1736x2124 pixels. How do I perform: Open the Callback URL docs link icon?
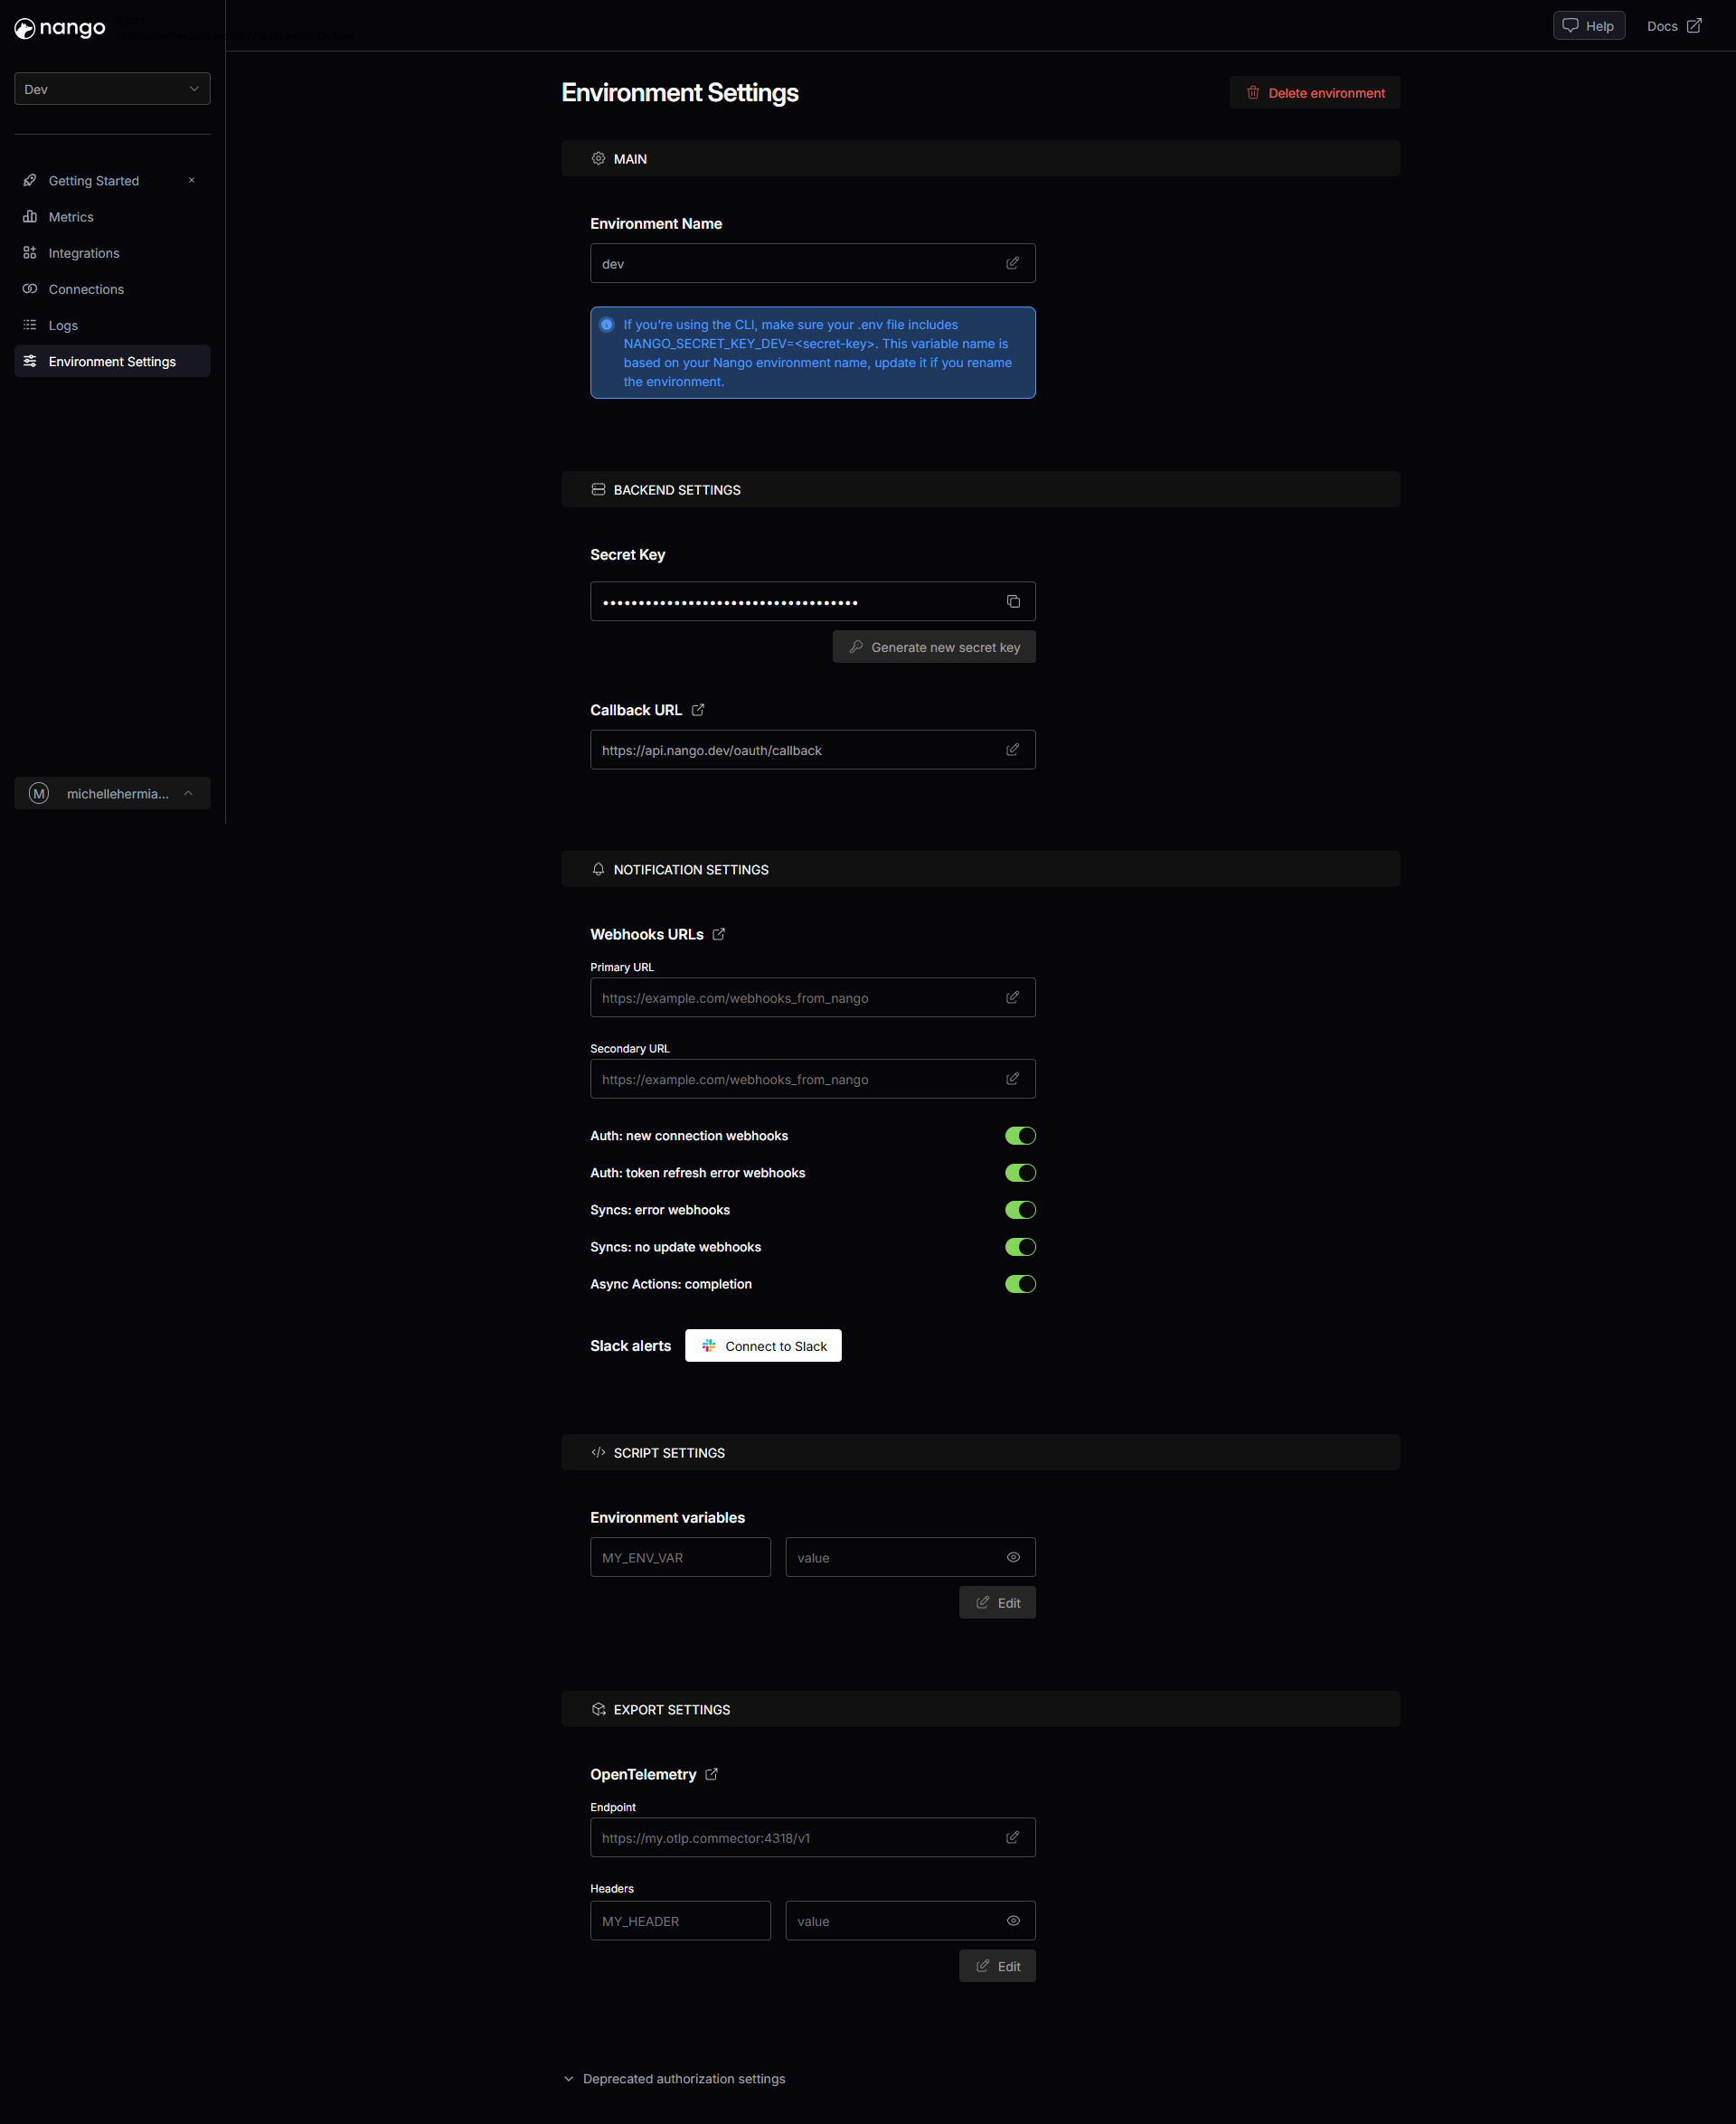[698, 710]
